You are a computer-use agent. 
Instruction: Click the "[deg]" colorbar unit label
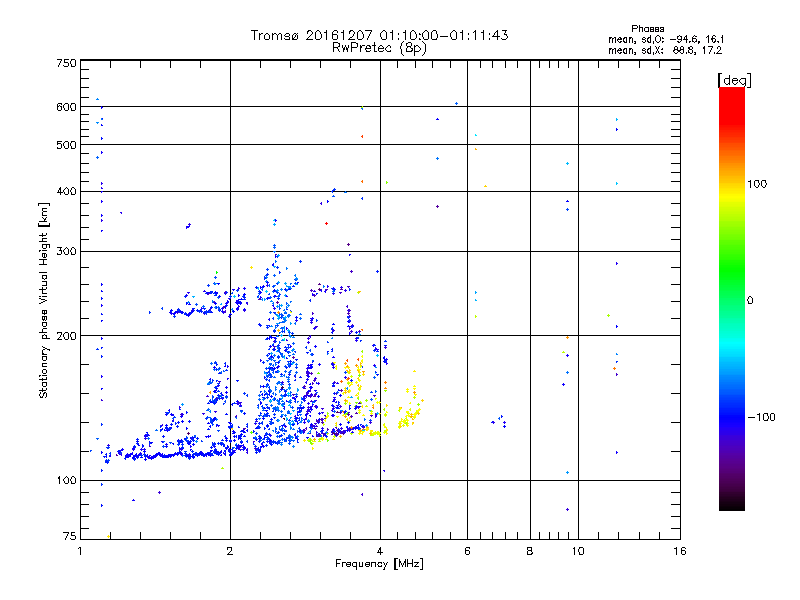(734, 80)
